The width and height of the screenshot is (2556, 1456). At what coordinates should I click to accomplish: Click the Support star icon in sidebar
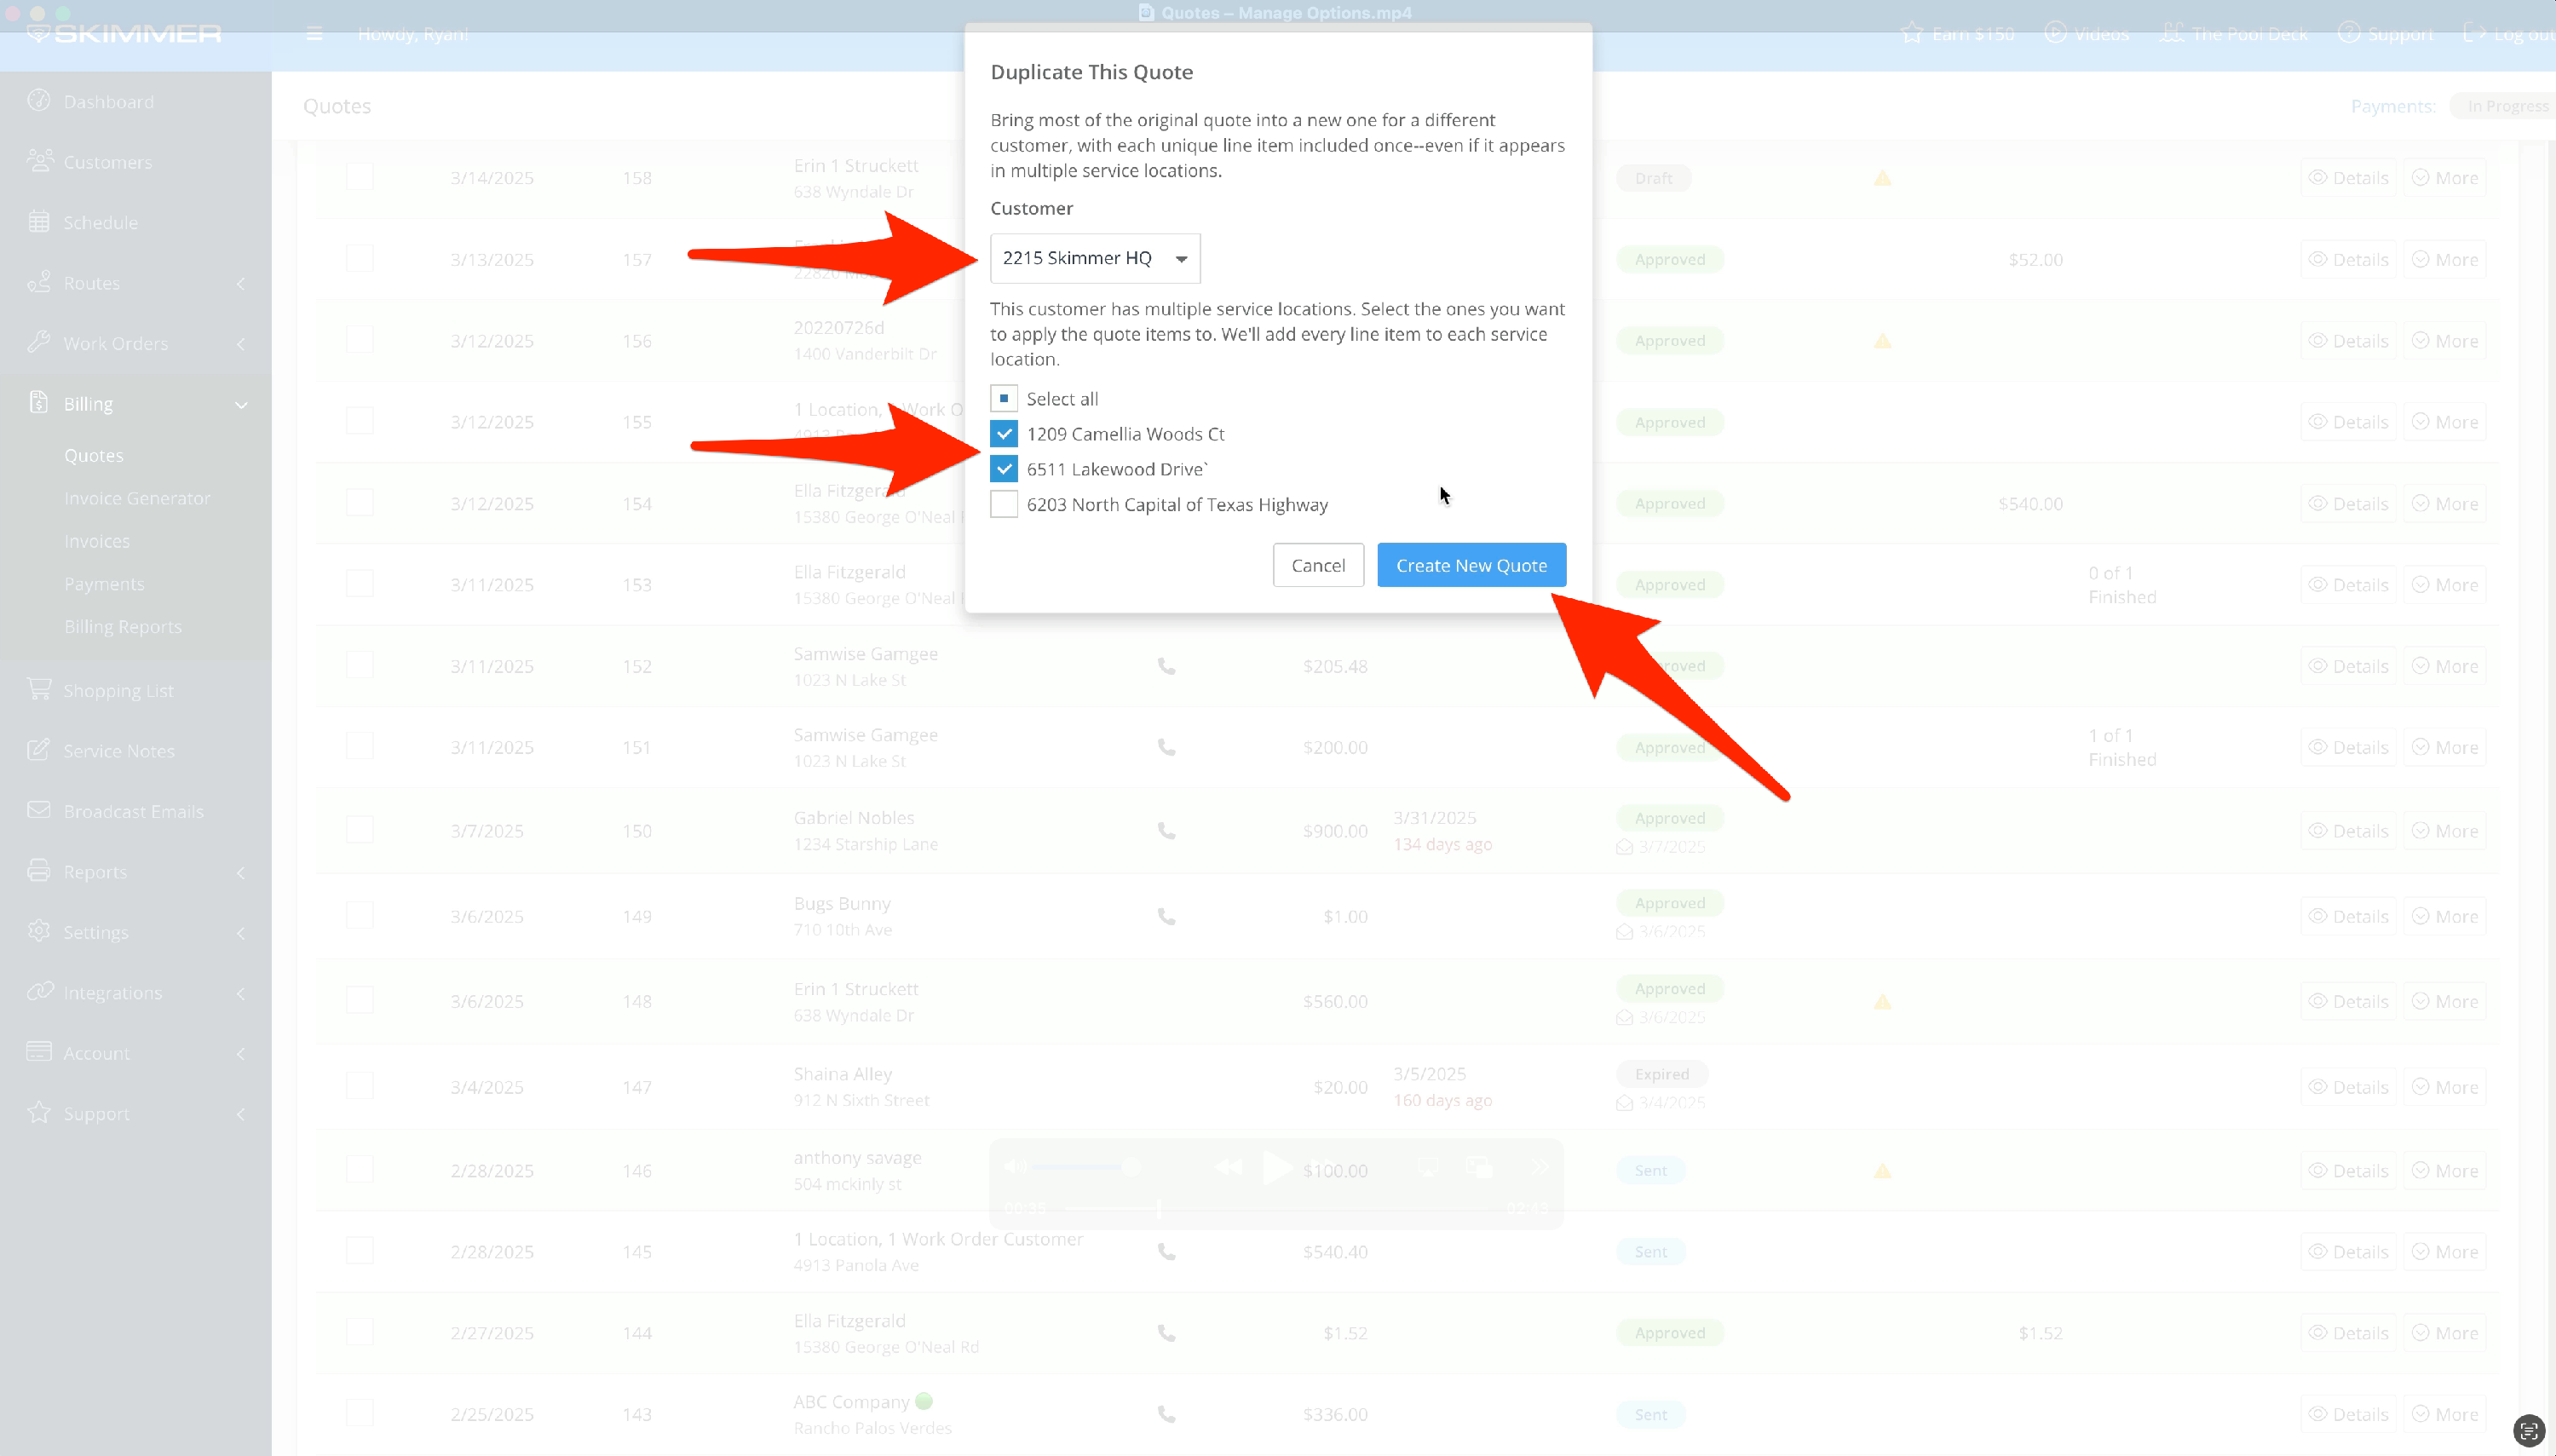(39, 1112)
